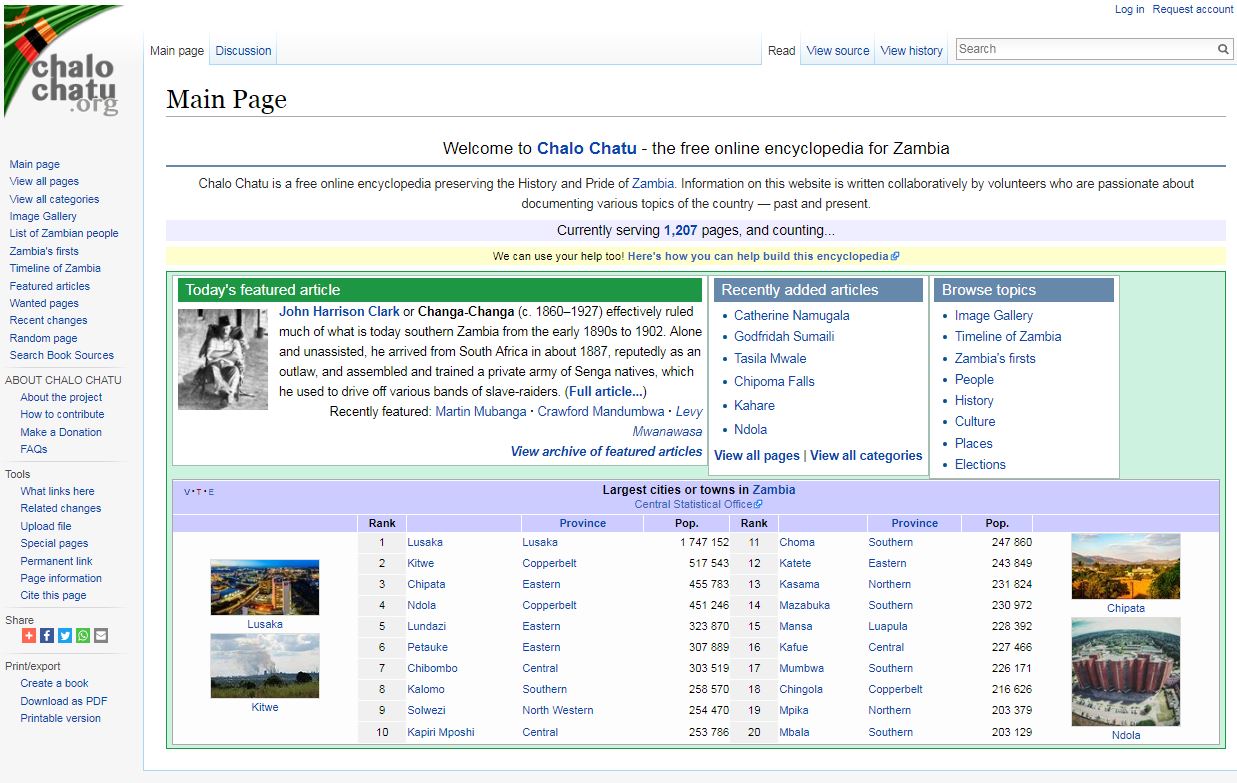The width and height of the screenshot is (1237, 783).
Task: Select the Main page tab at top
Action: 177,51
